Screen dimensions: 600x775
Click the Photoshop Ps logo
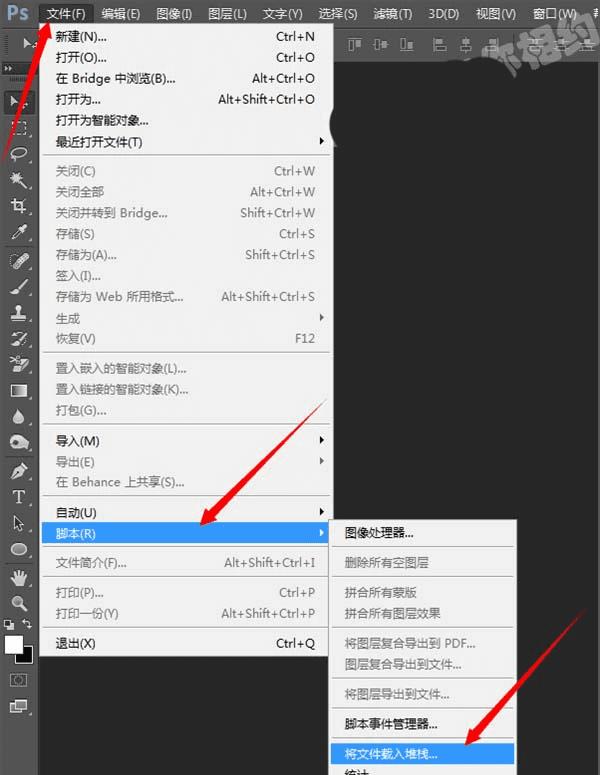coord(18,13)
